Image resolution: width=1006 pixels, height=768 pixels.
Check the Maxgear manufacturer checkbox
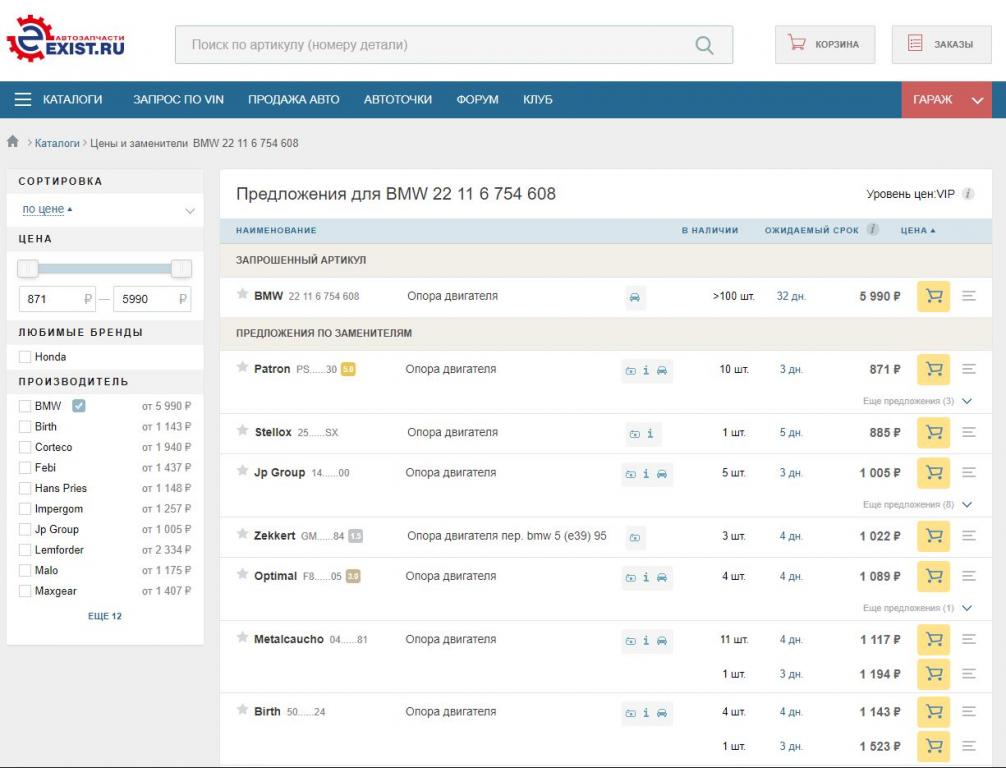(x=25, y=591)
